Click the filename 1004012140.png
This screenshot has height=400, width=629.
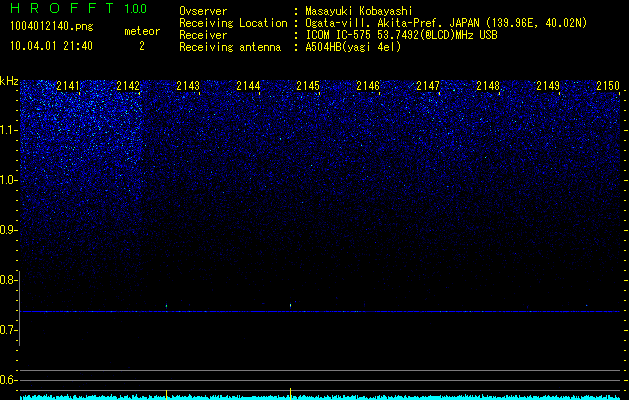(52, 26)
